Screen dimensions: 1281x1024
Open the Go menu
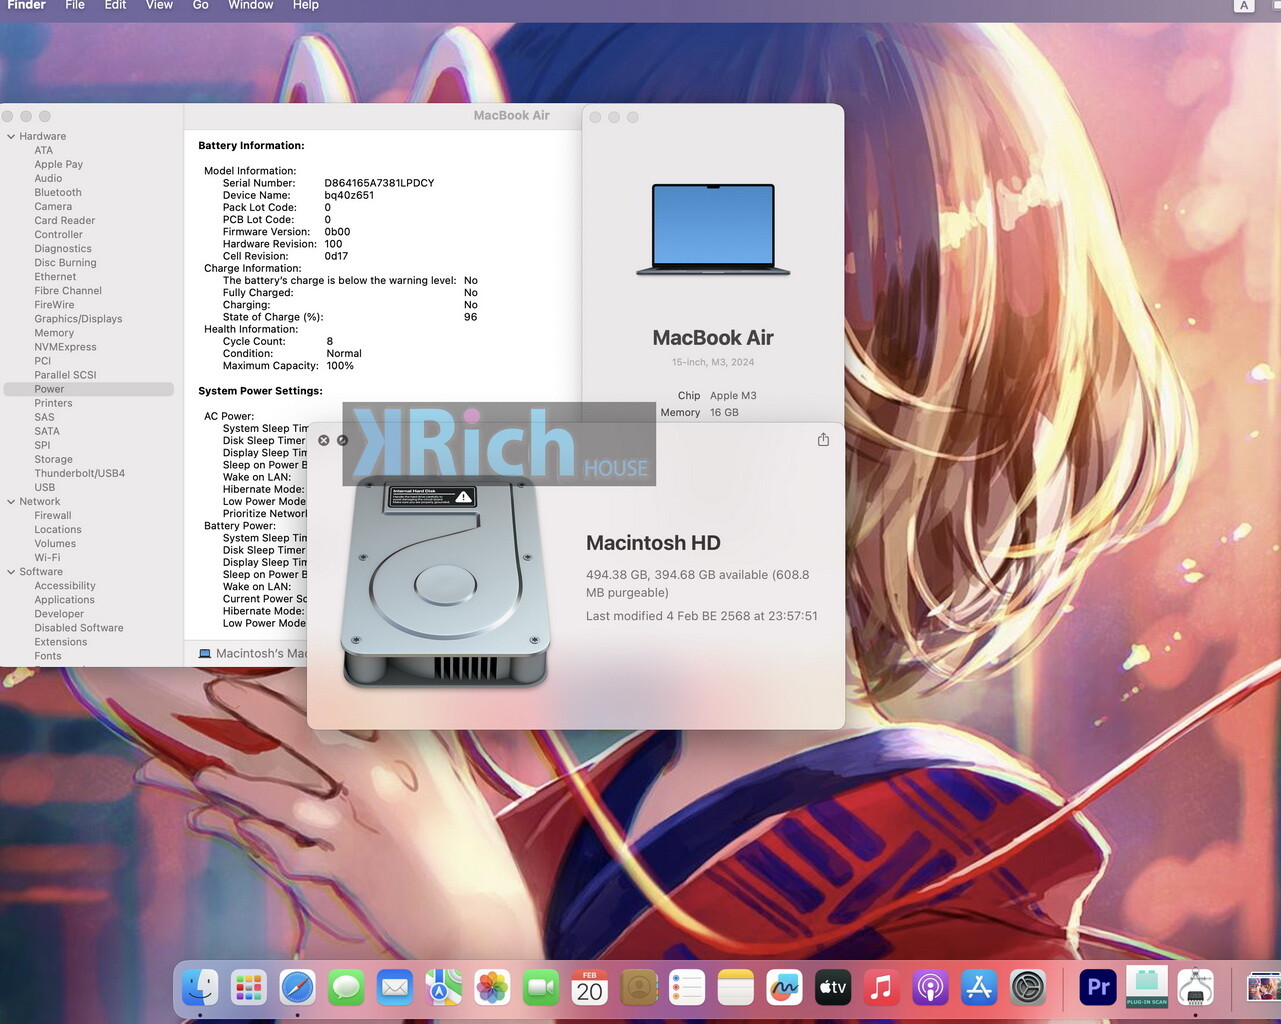200,5
